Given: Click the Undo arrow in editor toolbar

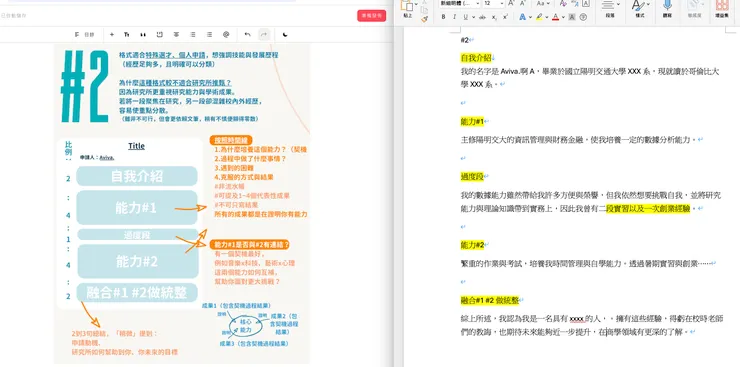Looking at the screenshot, I should pos(247,34).
